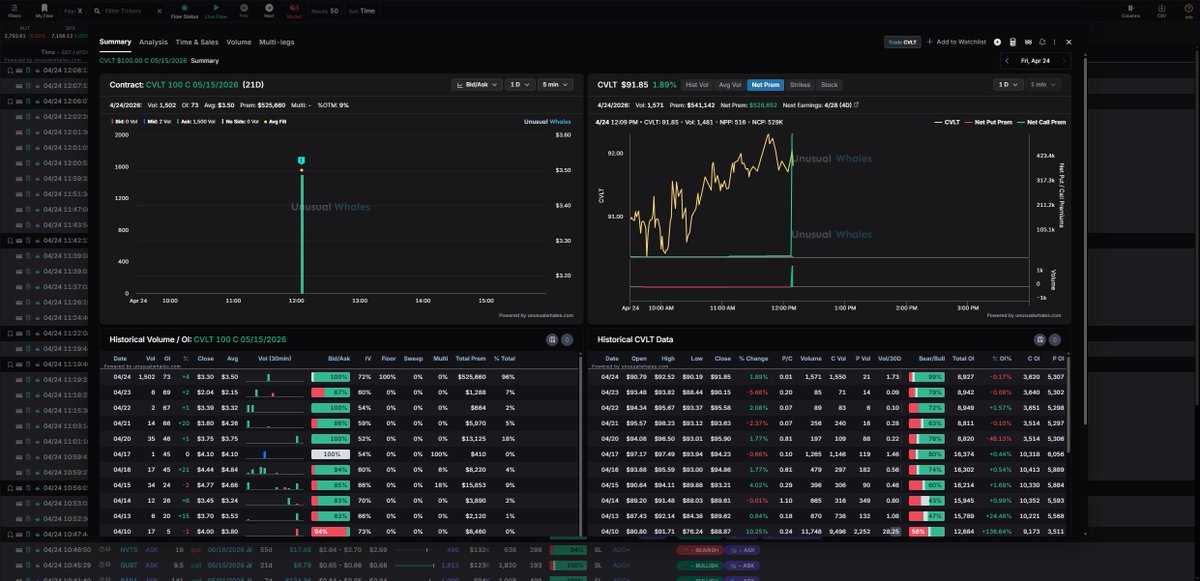Image resolution: width=1200 pixels, height=581 pixels.
Task: Close the CVLT summary modal
Action: (x=1069, y=42)
